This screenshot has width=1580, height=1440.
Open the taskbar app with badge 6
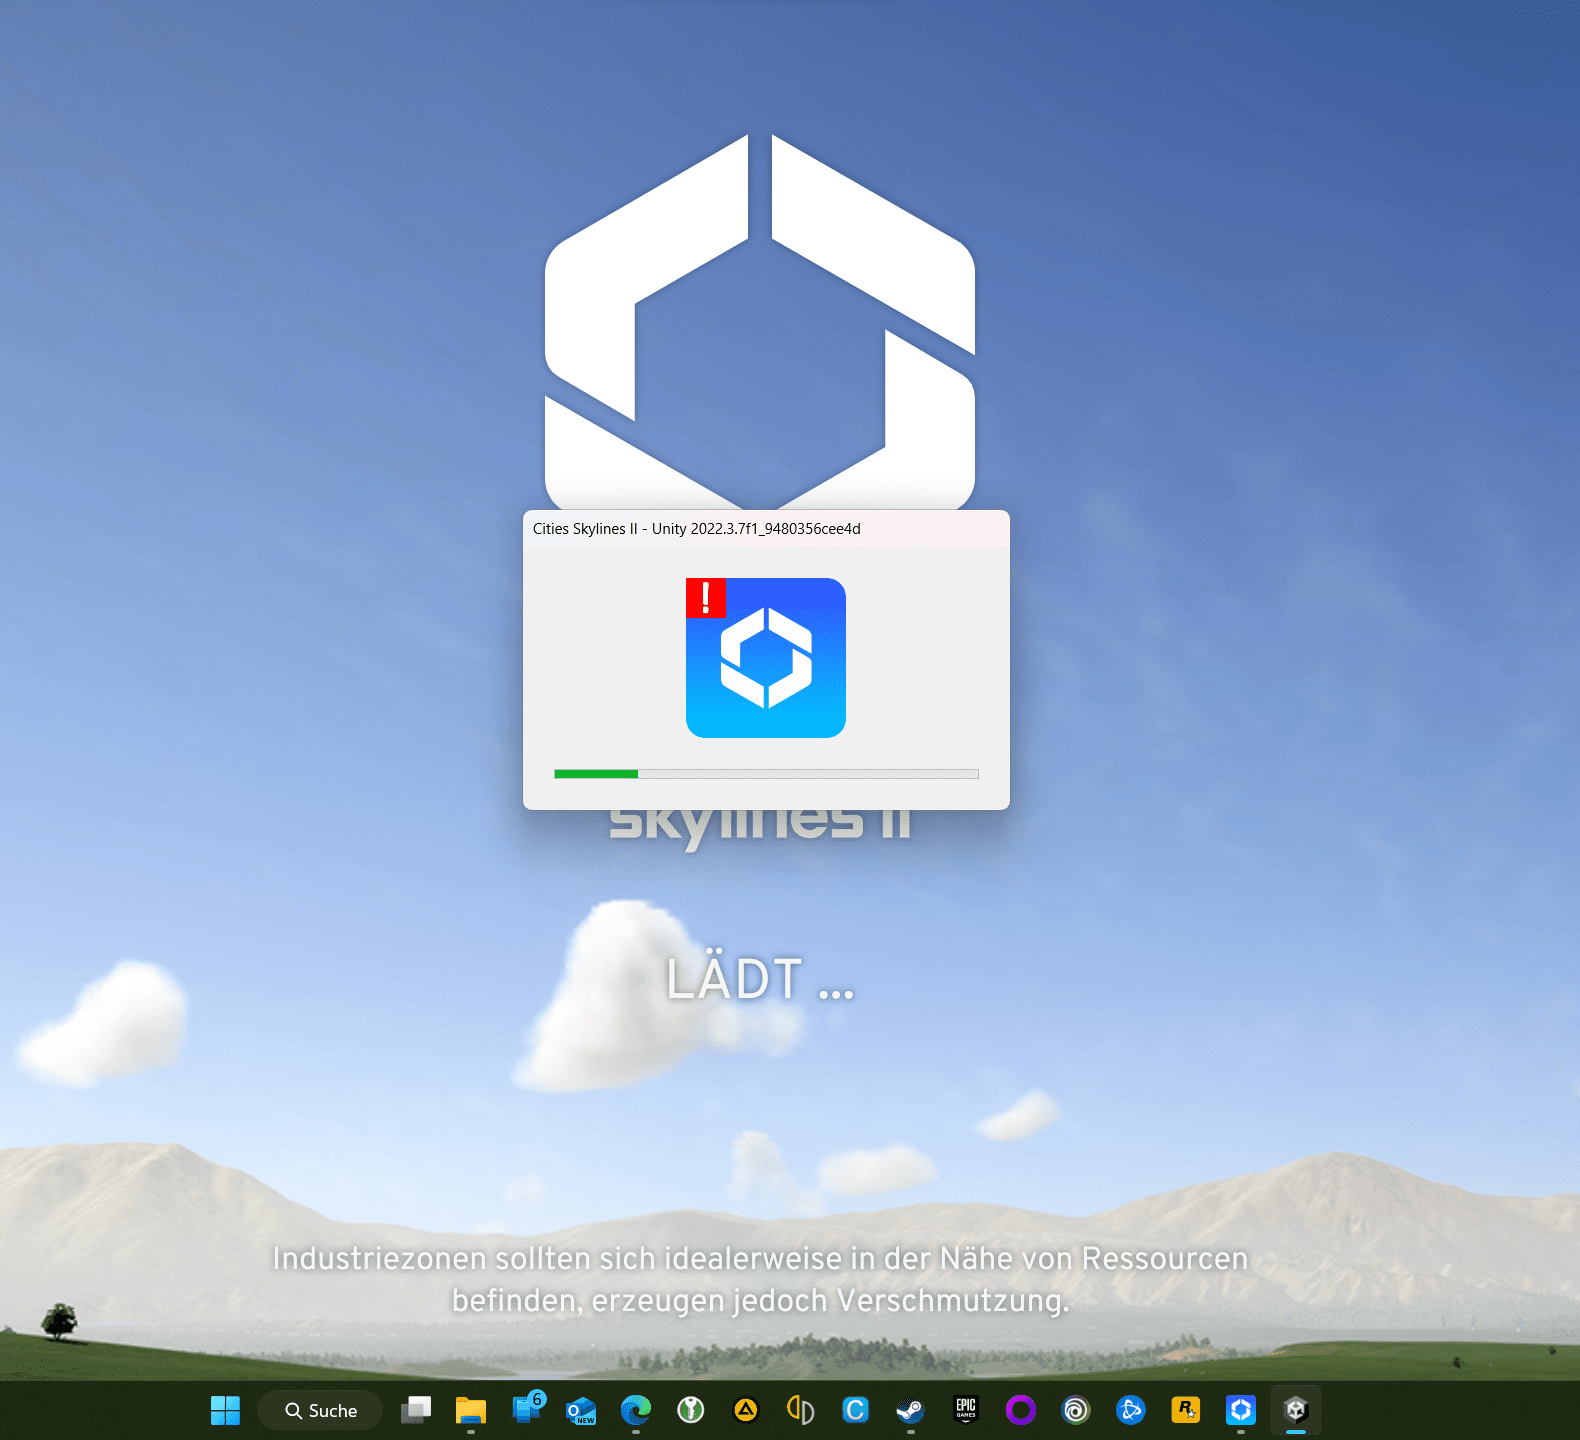[x=527, y=1408]
